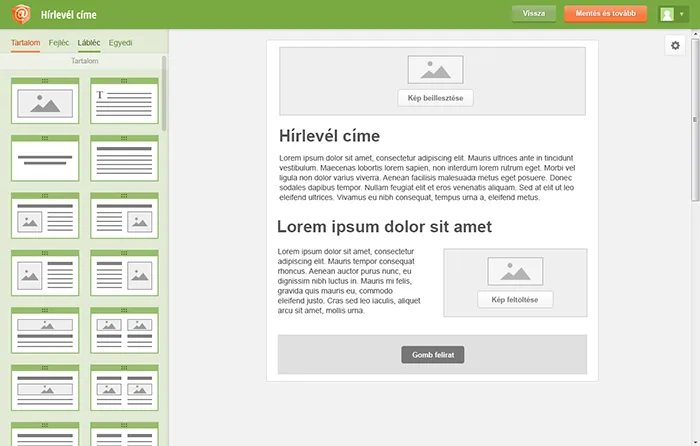This screenshot has height=446, width=700.
Task: Click the Hírlevél címe heading in editor
Action: [329, 136]
